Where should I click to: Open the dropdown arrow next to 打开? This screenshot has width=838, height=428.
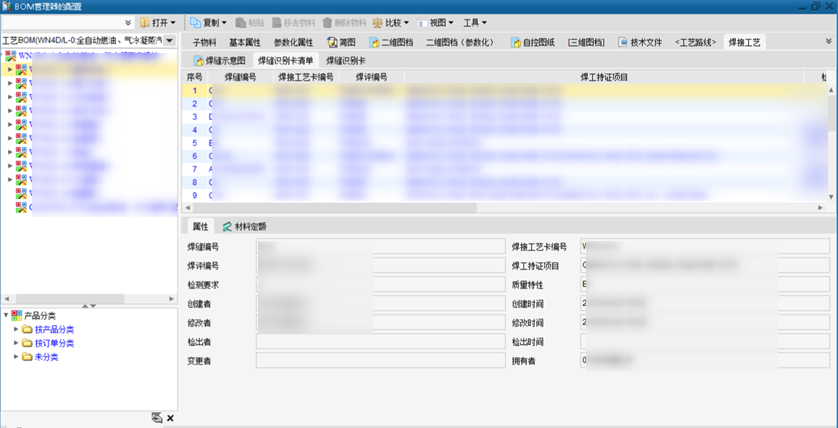[x=172, y=22]
